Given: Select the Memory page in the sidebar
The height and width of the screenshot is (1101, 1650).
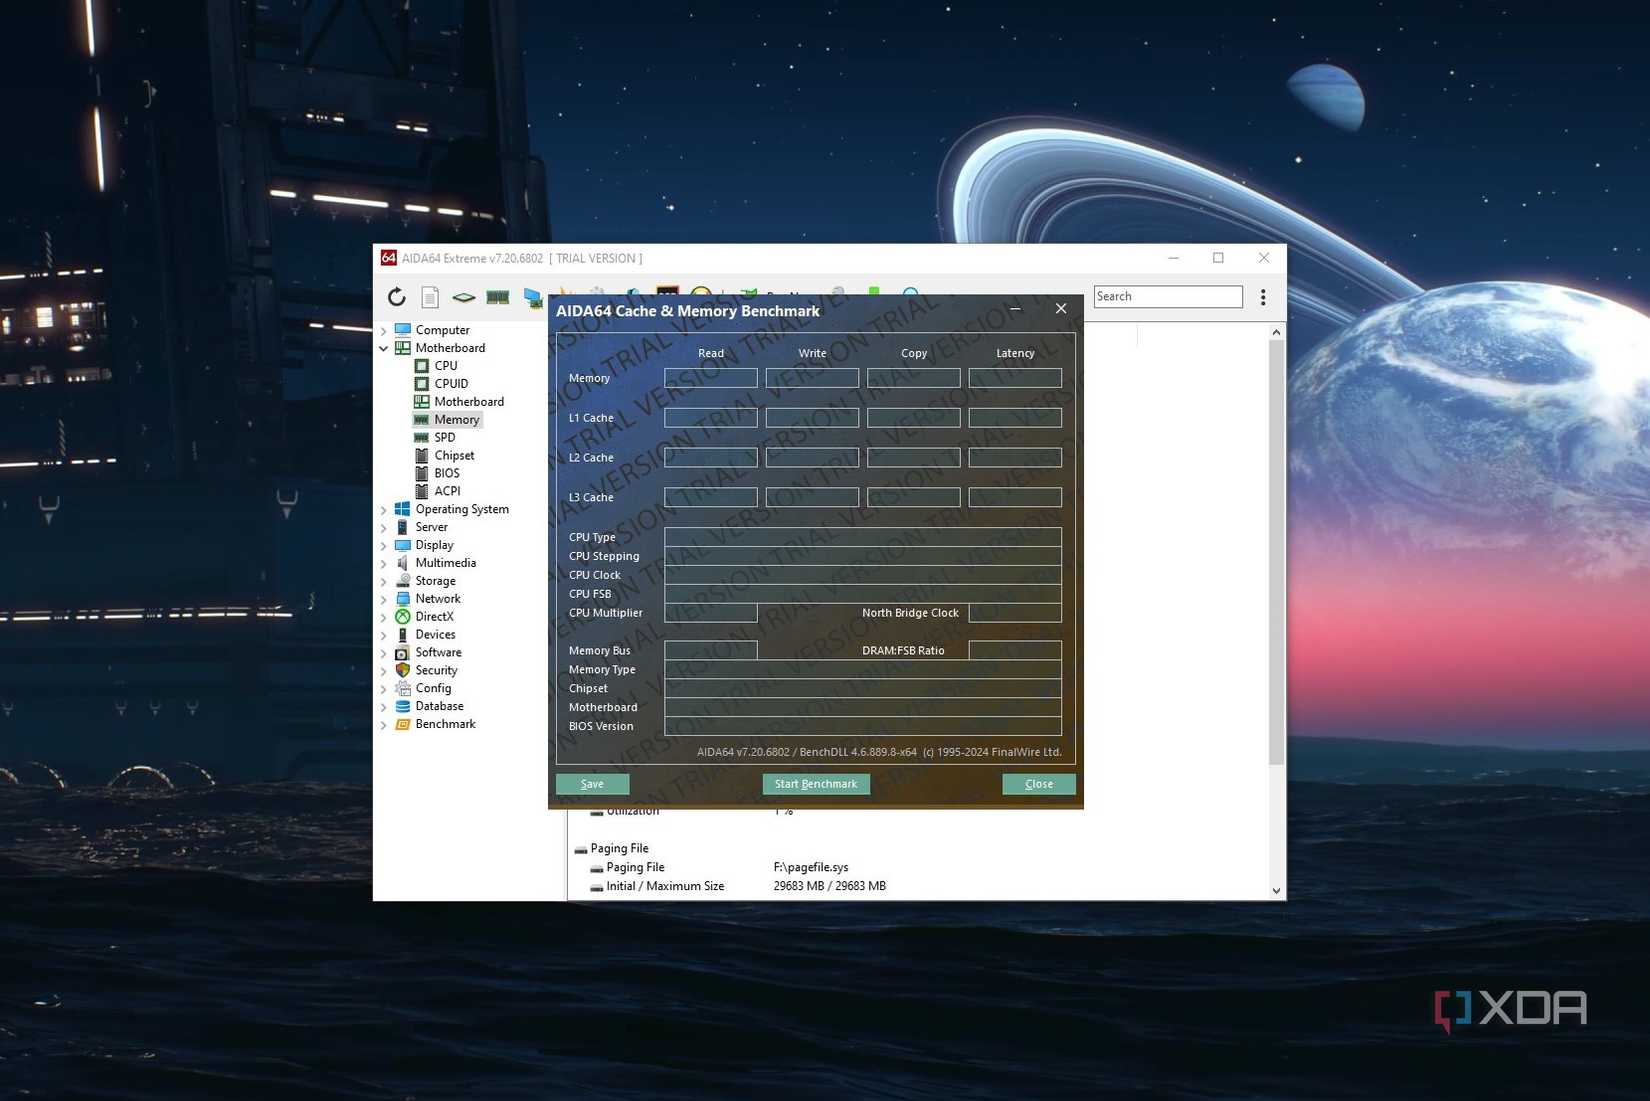Looking at the screenshot, I should pos(456,419).
